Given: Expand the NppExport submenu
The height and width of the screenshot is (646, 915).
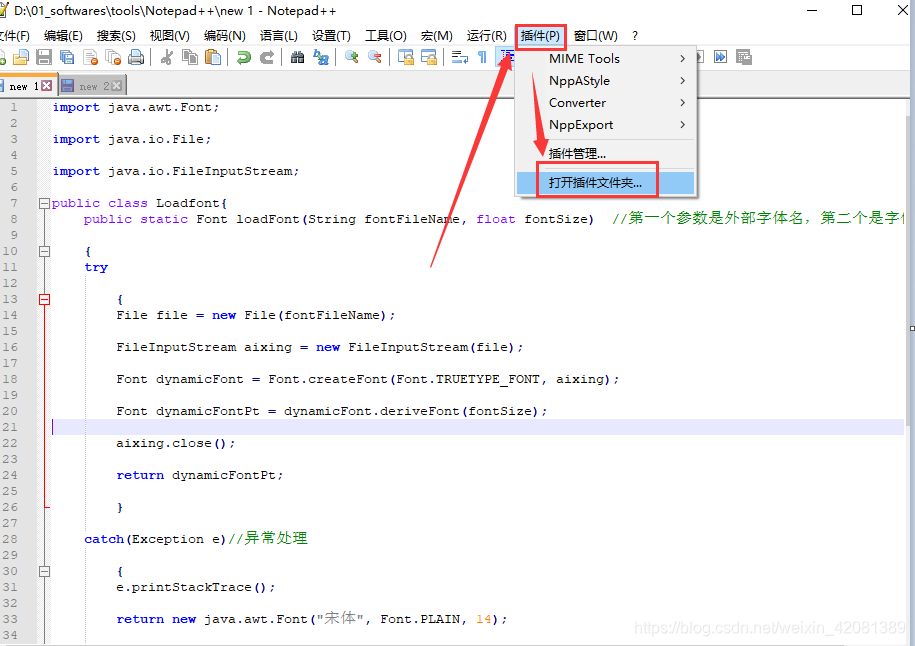Looking at the screenshot, I should [607, 125].
